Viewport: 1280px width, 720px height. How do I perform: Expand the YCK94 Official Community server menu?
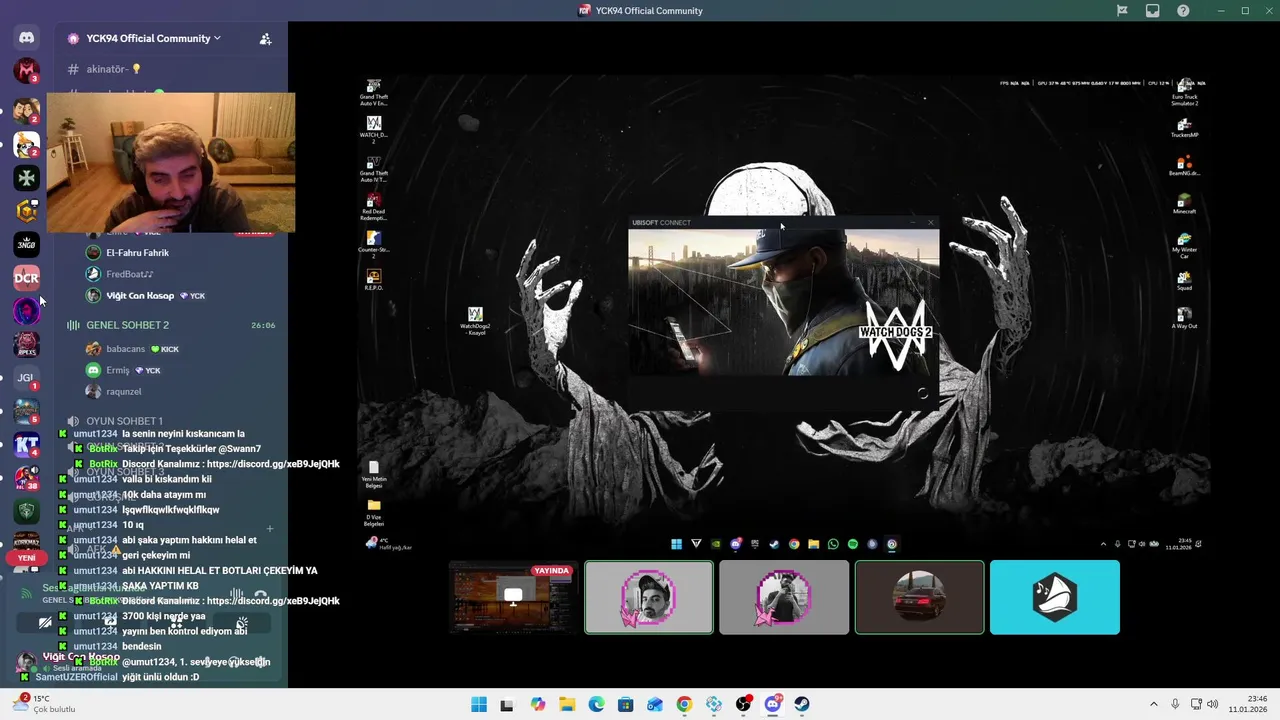(x=153, y=38)
